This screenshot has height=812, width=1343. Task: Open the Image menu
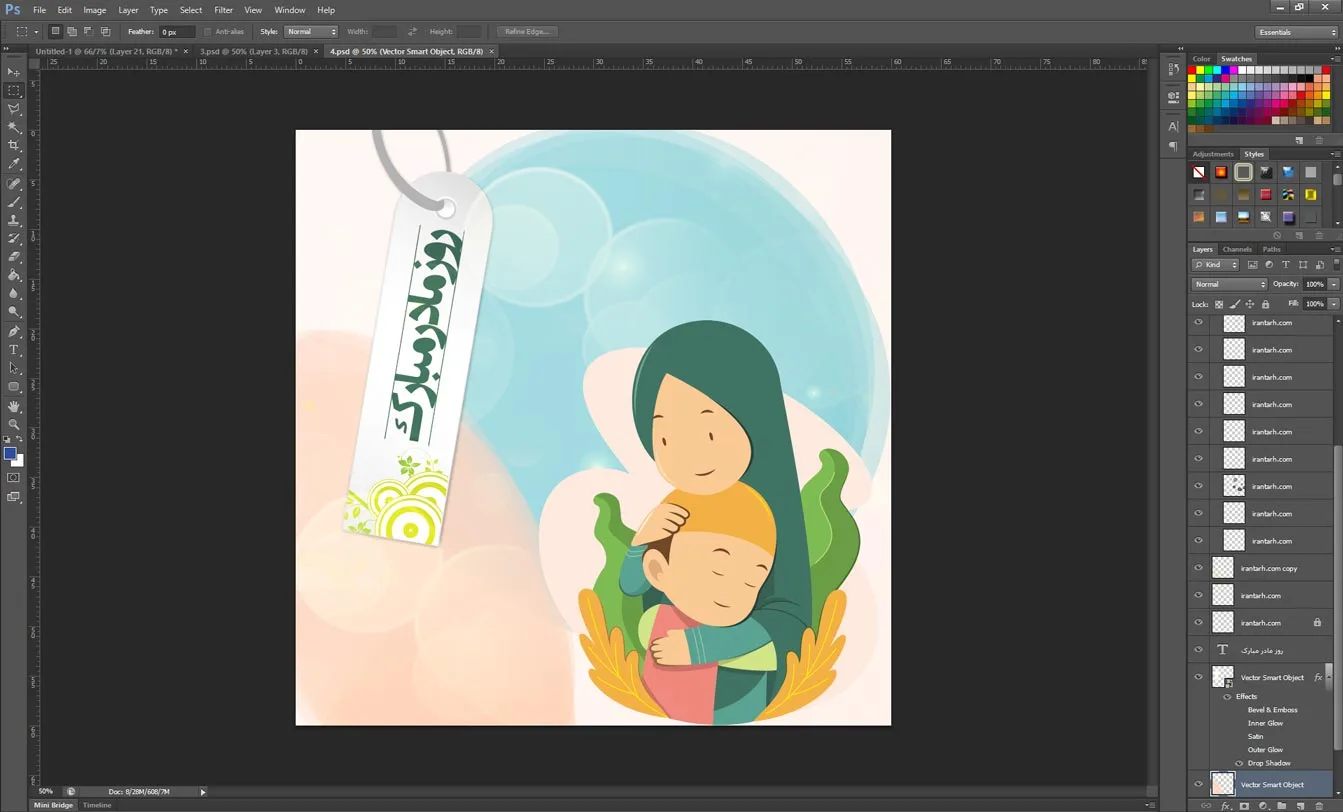click(x=95, y=10)
